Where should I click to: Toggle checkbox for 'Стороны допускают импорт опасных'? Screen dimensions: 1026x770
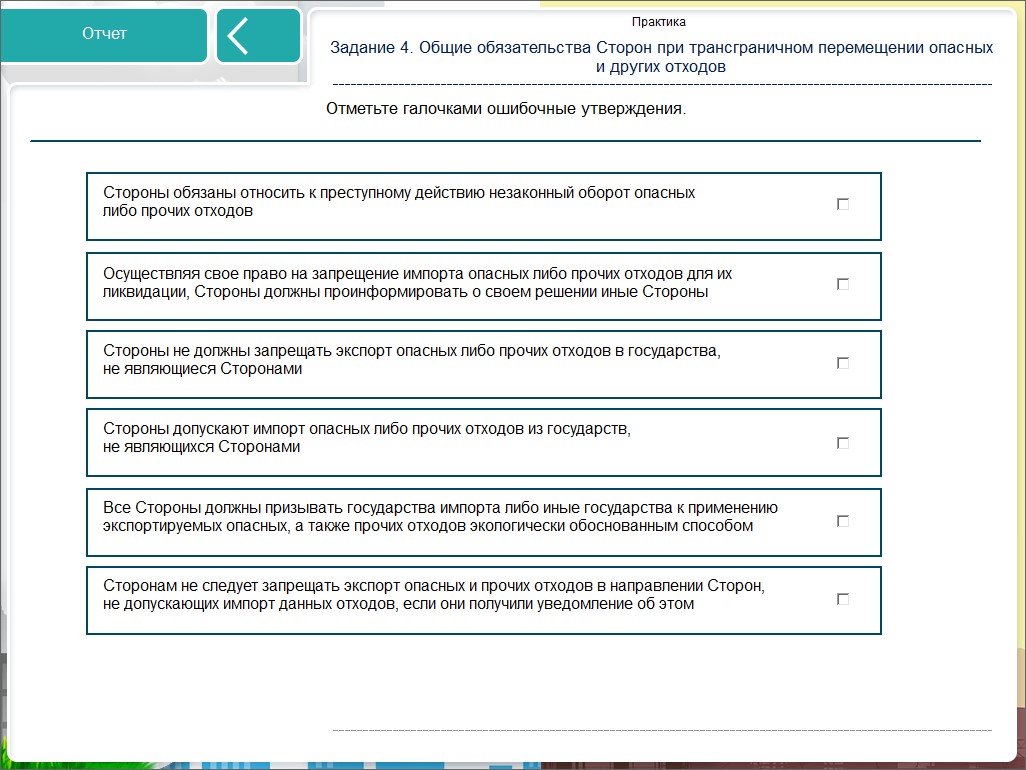pos(843,442)
